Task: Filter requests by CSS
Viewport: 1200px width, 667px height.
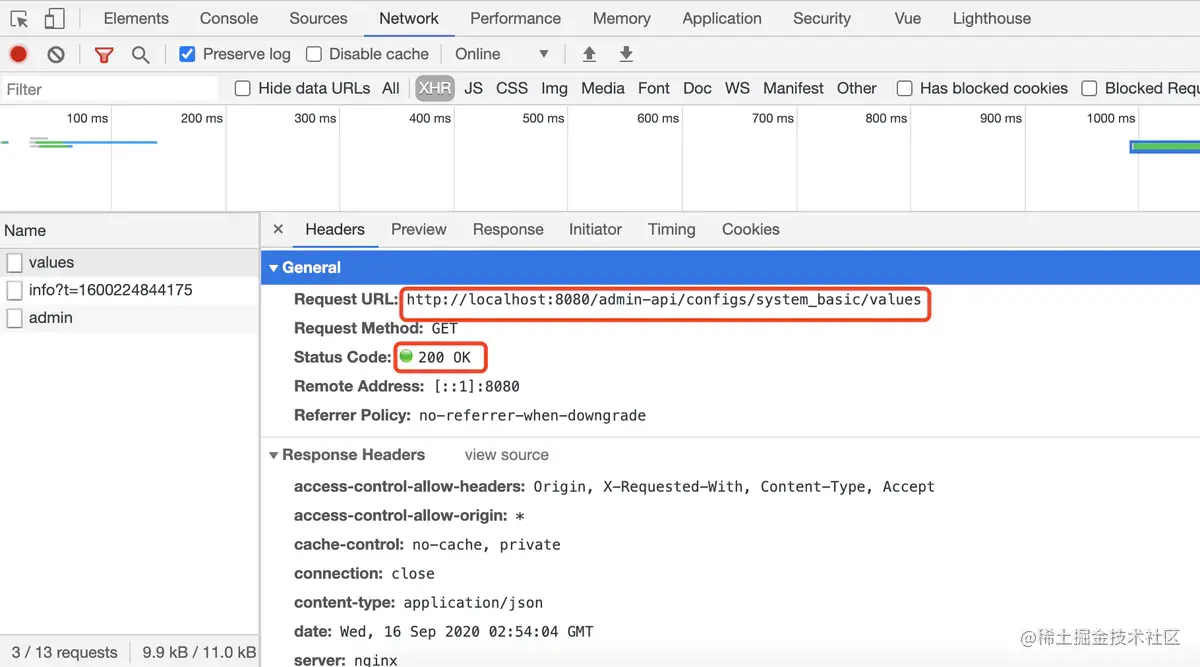Action: [x=512, y=88]
